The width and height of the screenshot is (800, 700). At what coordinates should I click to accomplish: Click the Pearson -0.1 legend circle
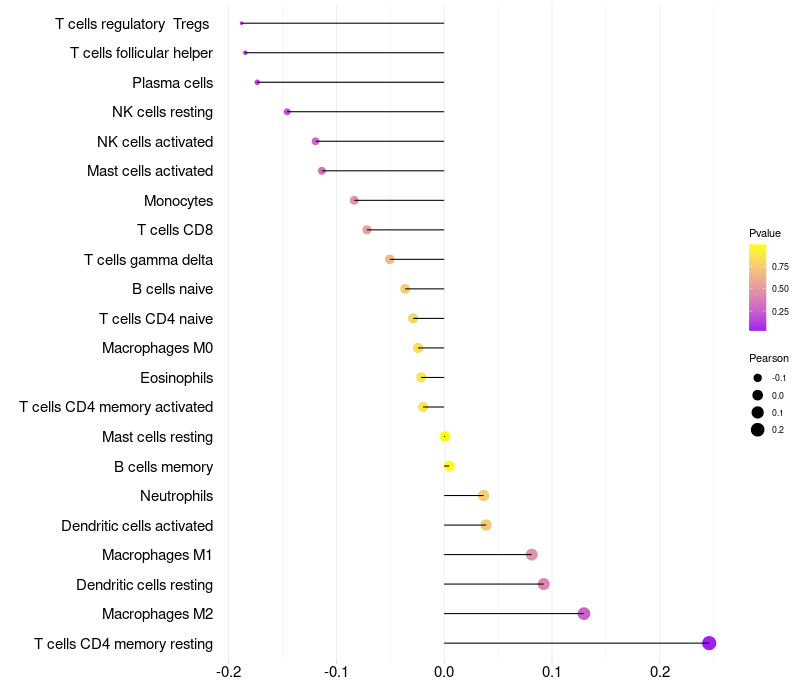758,378
